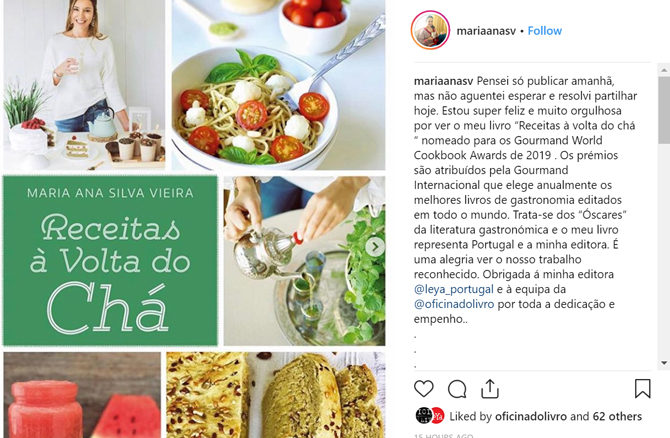Open oficinadolivro in the Liked by line
This screenshot has width=670, height=438.
pos(531,416)
